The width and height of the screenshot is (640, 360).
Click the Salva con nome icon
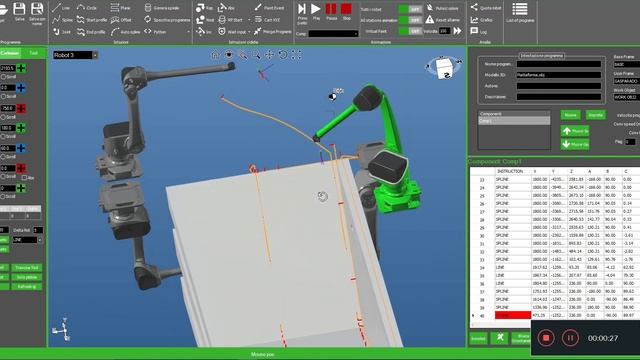click(x=37, y=9)
